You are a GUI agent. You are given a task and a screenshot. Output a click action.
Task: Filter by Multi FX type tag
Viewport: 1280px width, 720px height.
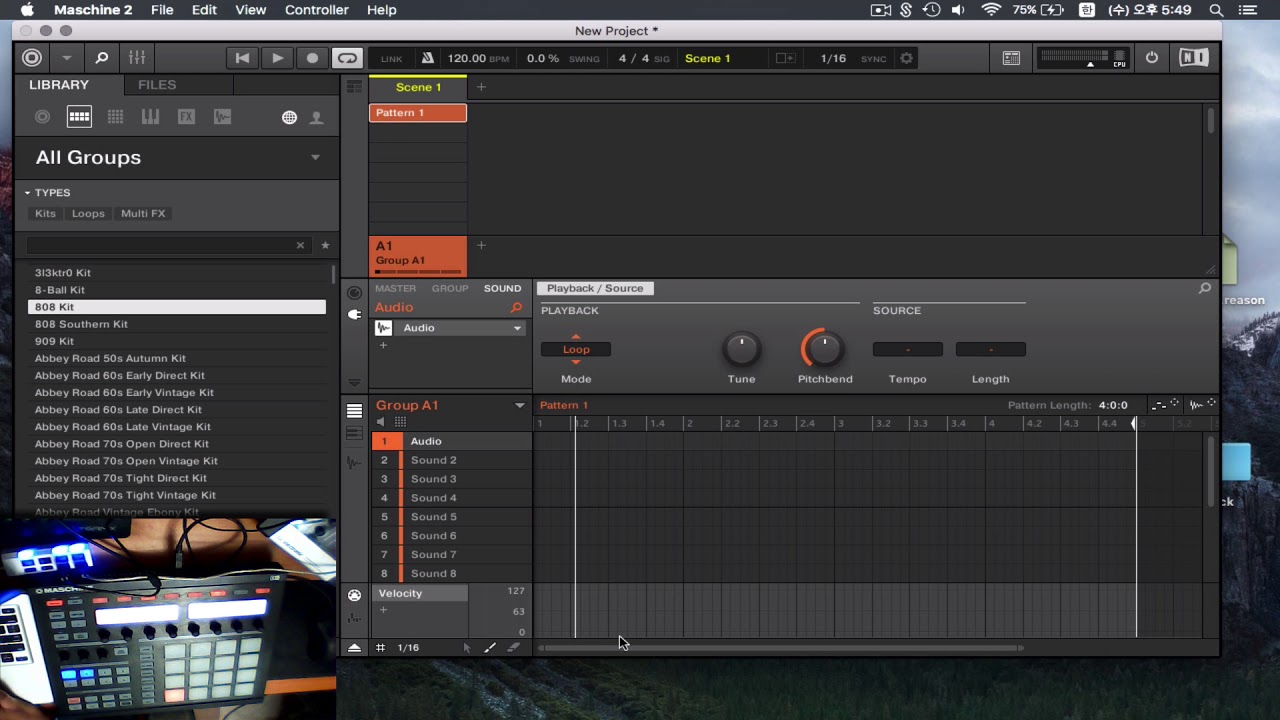click(143, 213)
